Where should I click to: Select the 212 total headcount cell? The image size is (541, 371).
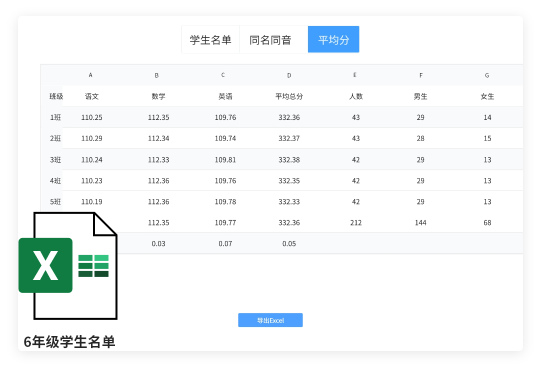[356, 223]
